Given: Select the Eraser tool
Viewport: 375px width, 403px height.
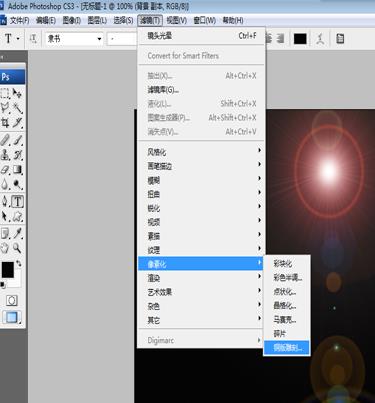Looking at the screenshot, I should click(x=5, y=169).
